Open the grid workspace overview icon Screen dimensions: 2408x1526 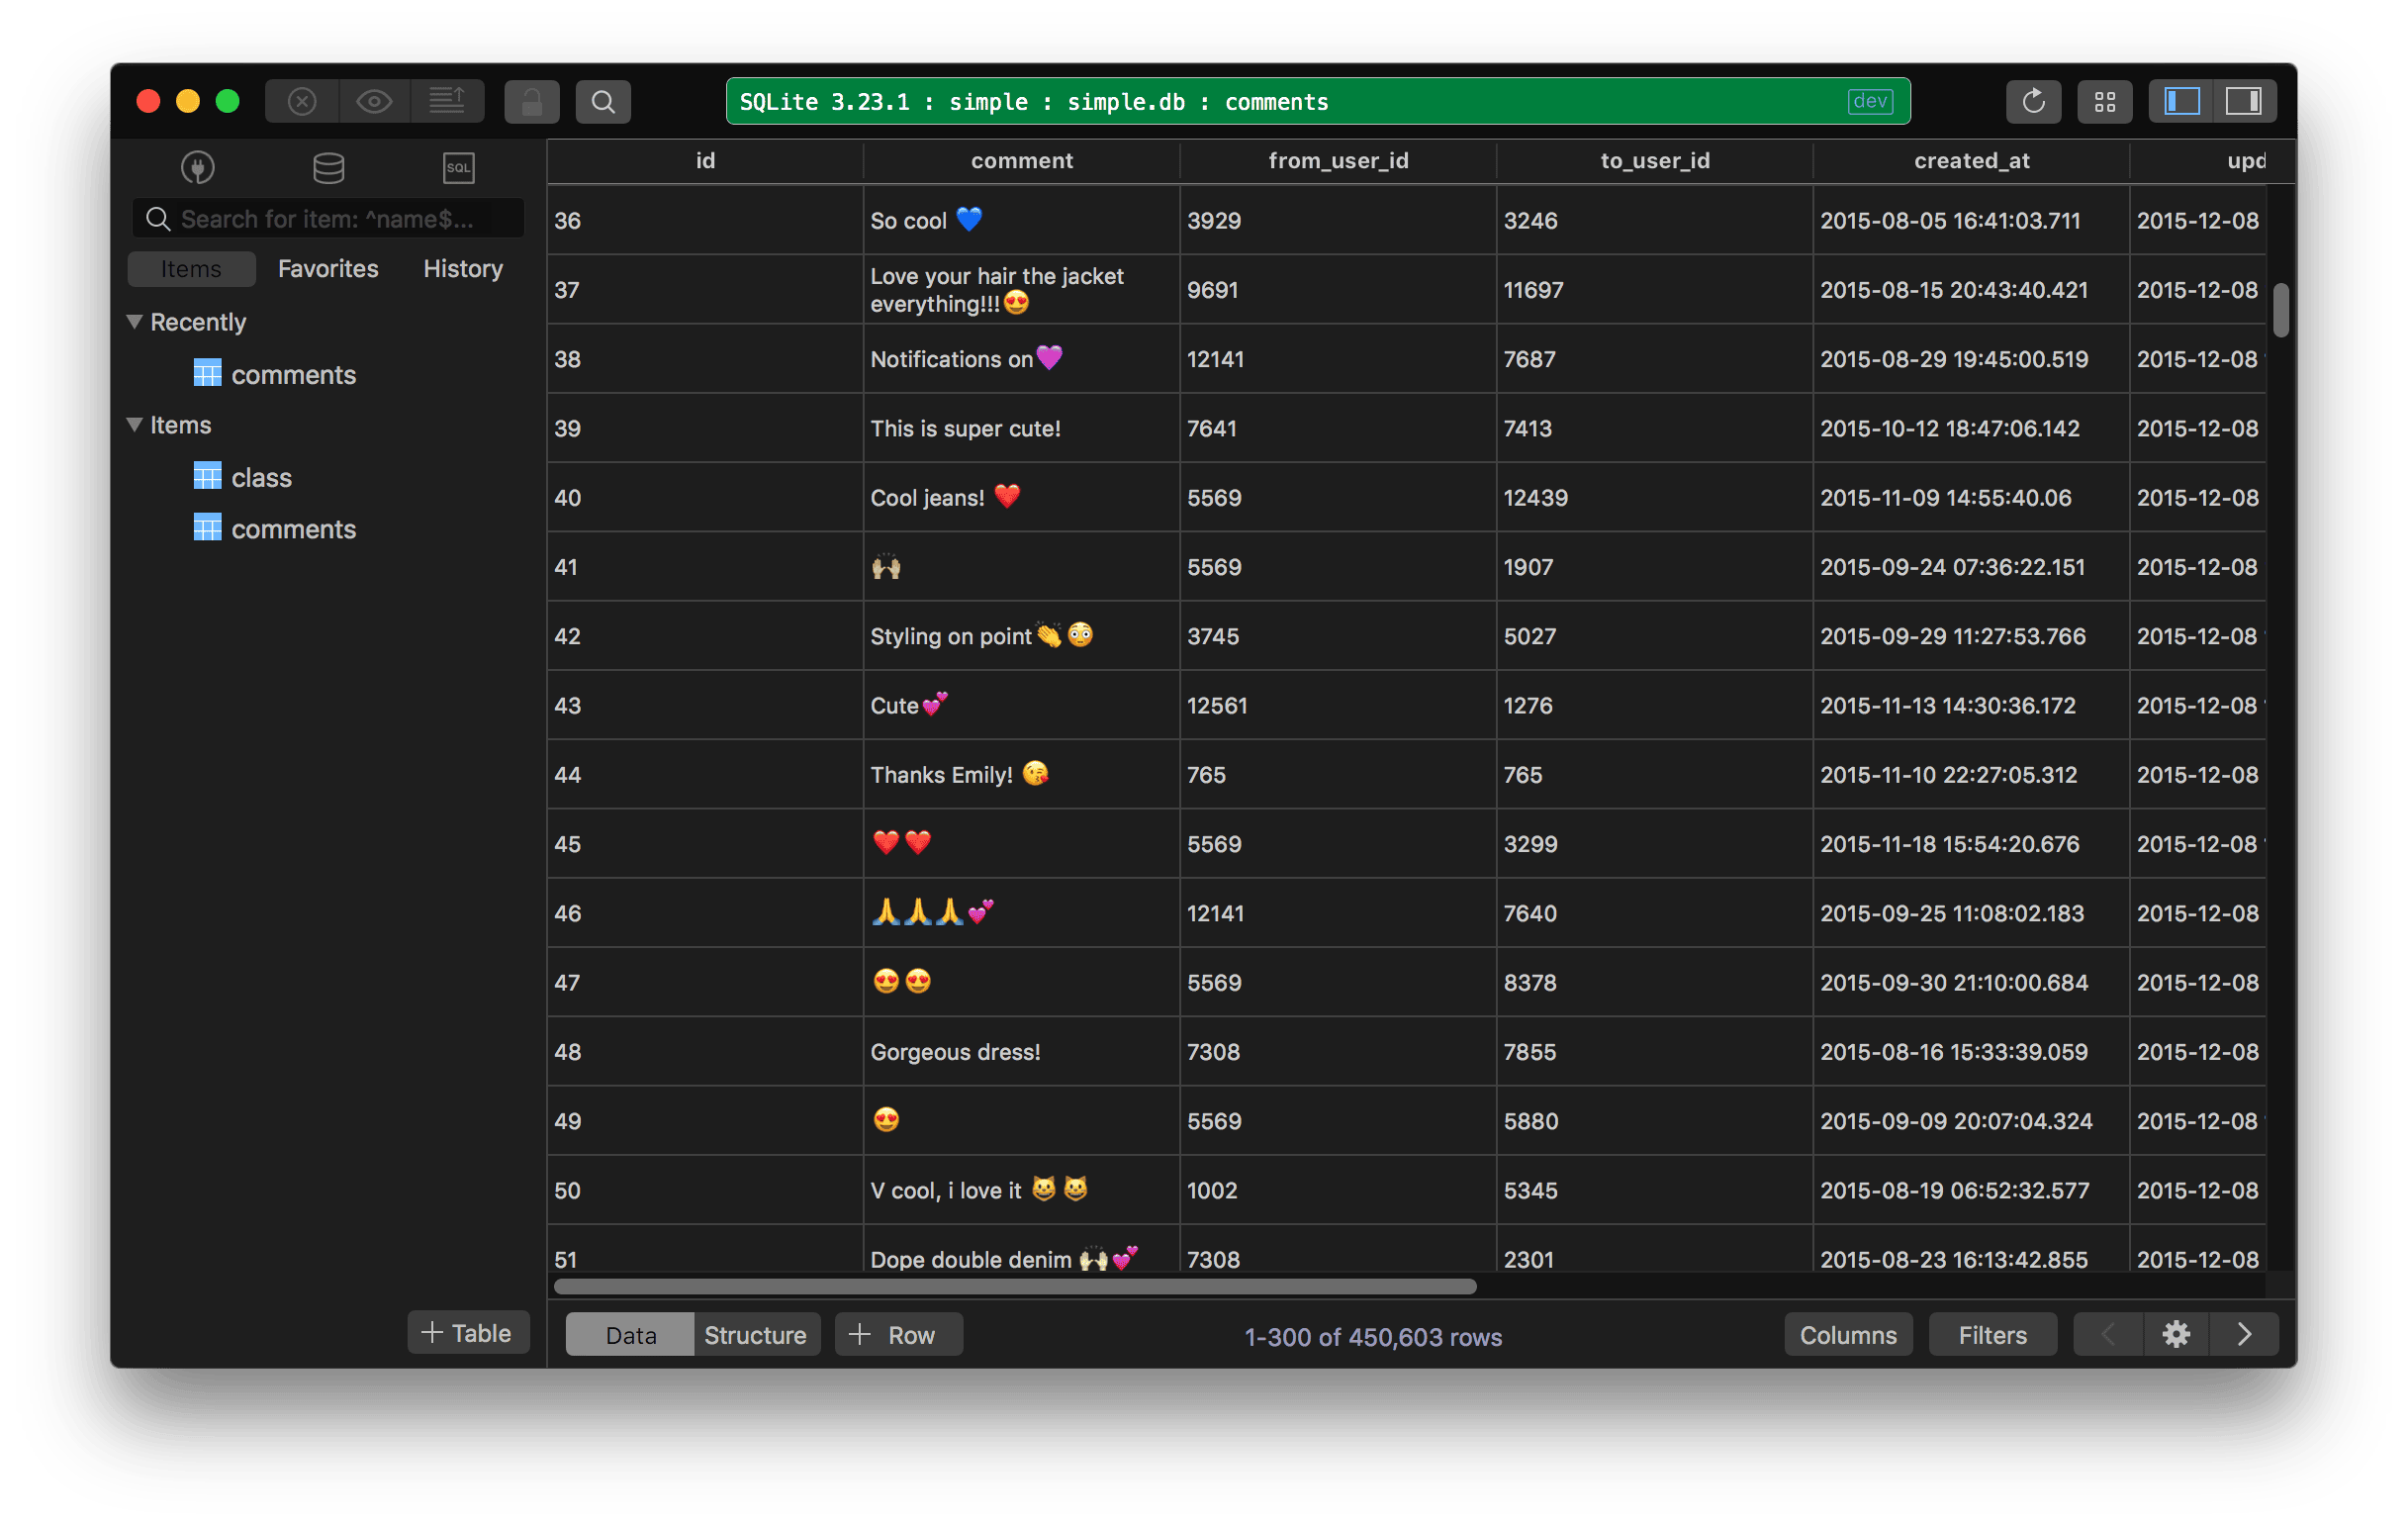click(x=2105, y=101)
